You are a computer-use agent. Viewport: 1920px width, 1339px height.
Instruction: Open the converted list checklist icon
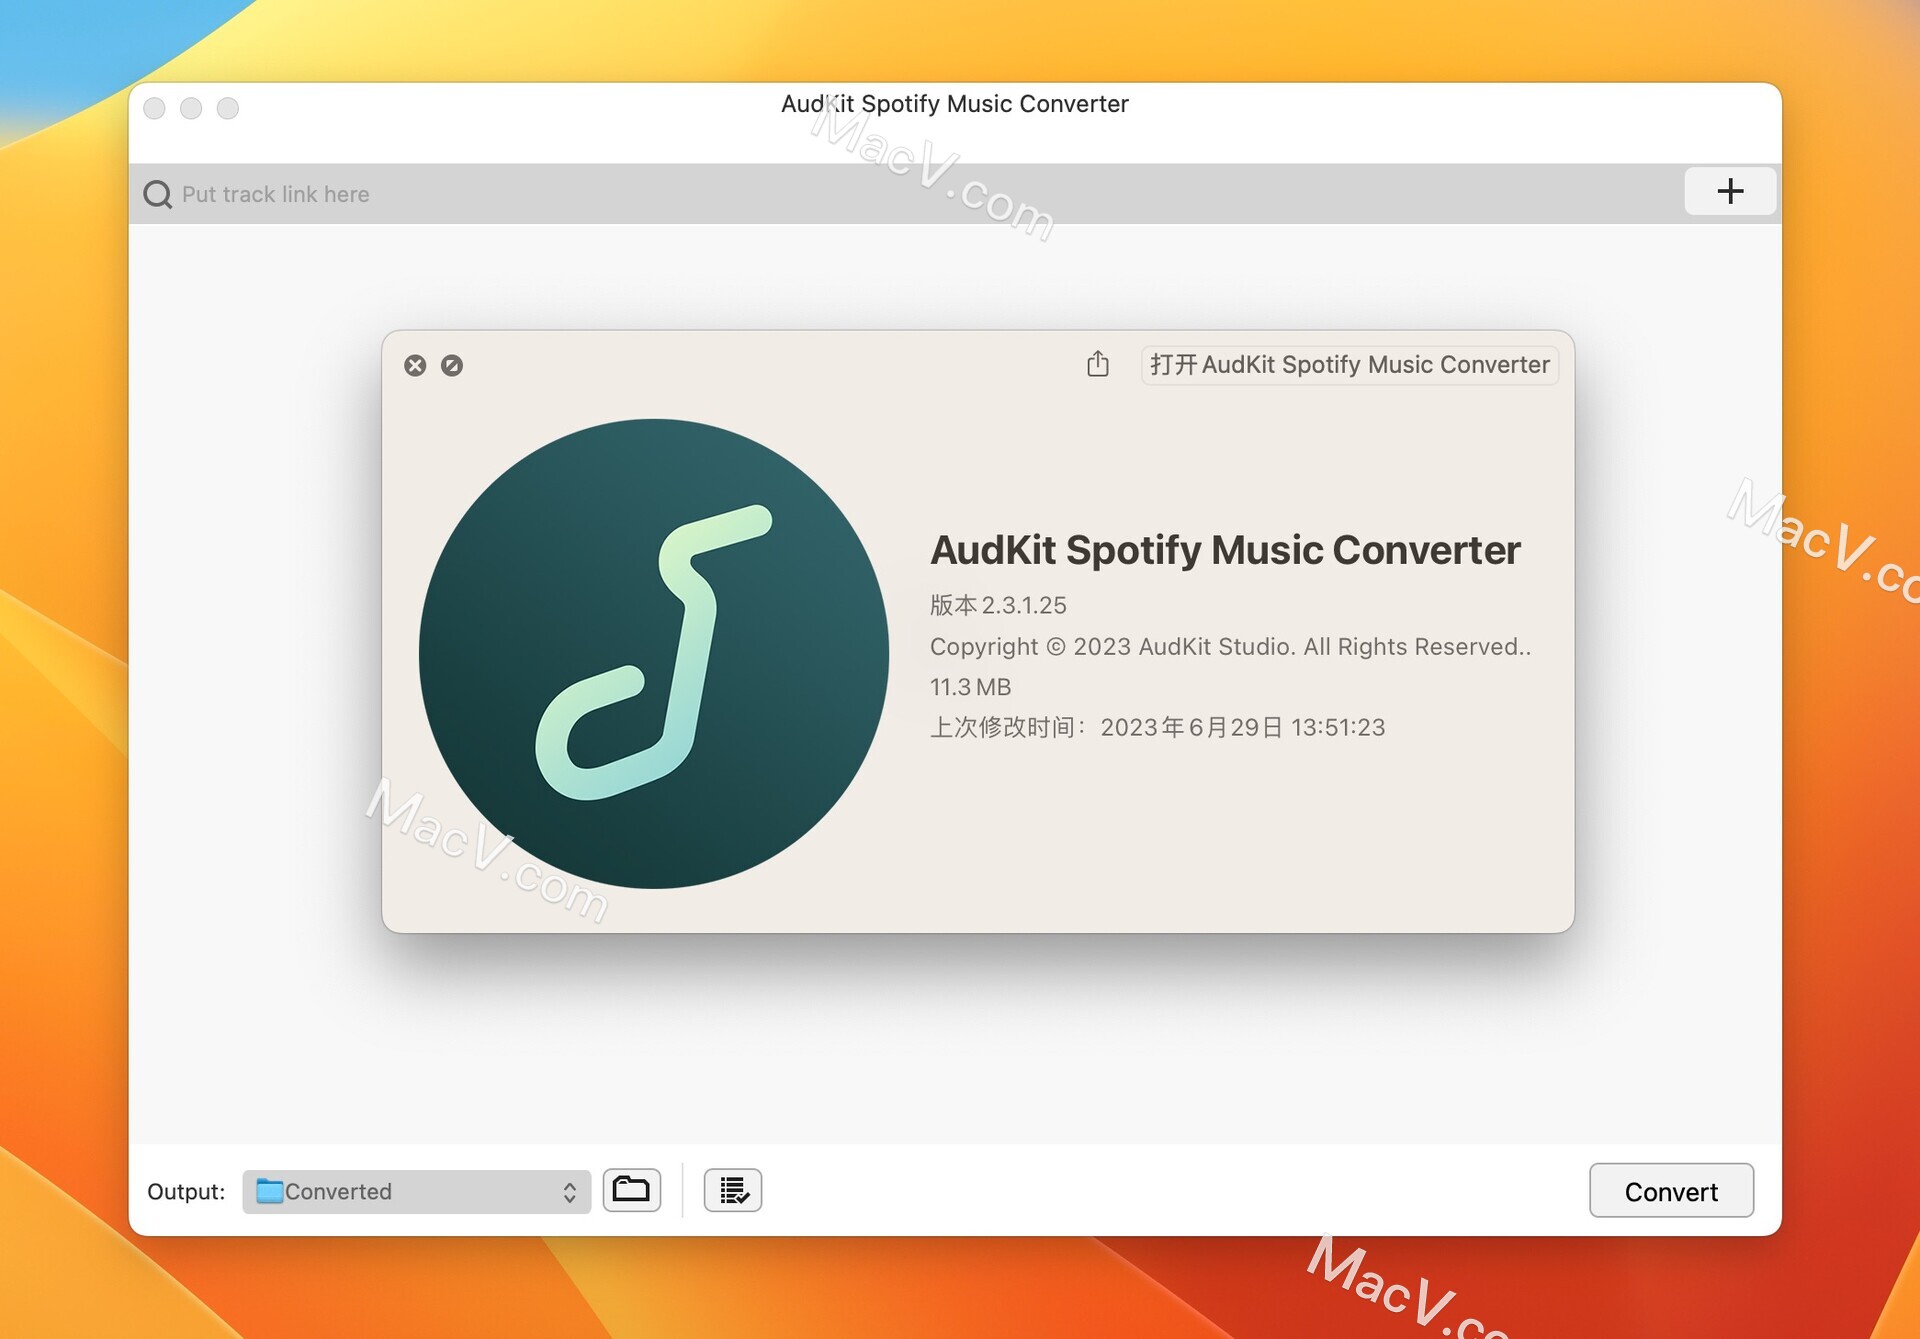[733, 1190]
